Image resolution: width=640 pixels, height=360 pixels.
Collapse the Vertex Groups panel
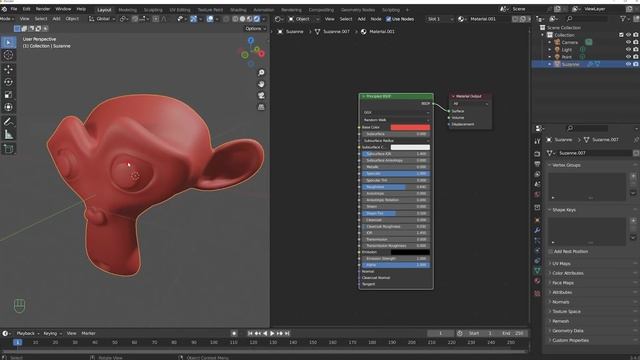coord(566,165)
